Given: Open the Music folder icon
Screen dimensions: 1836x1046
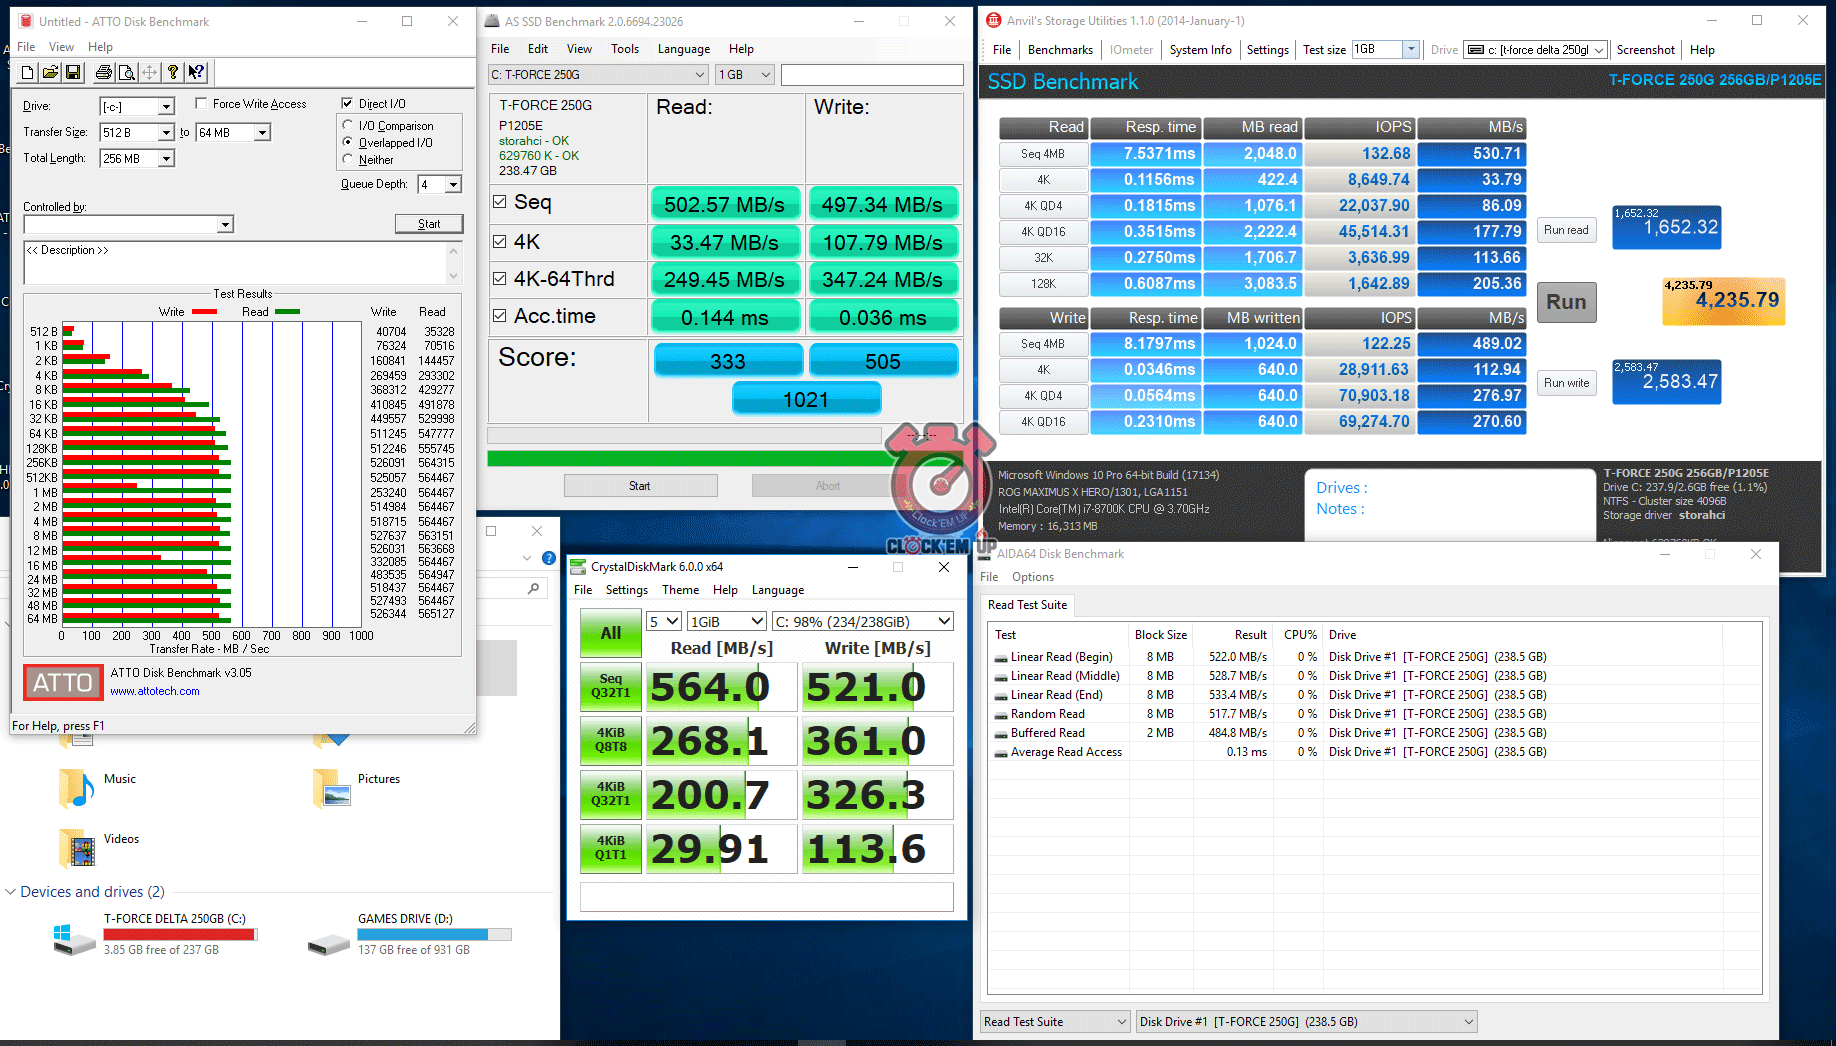Looking at the screenshot, I should [x=77, y=788].
